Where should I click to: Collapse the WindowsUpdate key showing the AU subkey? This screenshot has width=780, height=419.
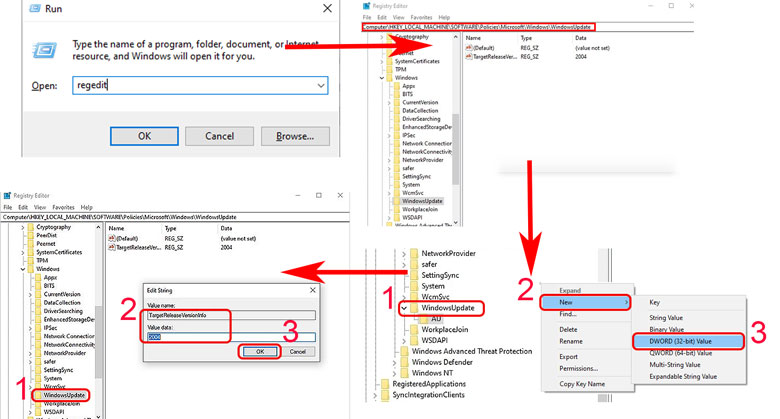pyautogui.click(x=404, y=308)
